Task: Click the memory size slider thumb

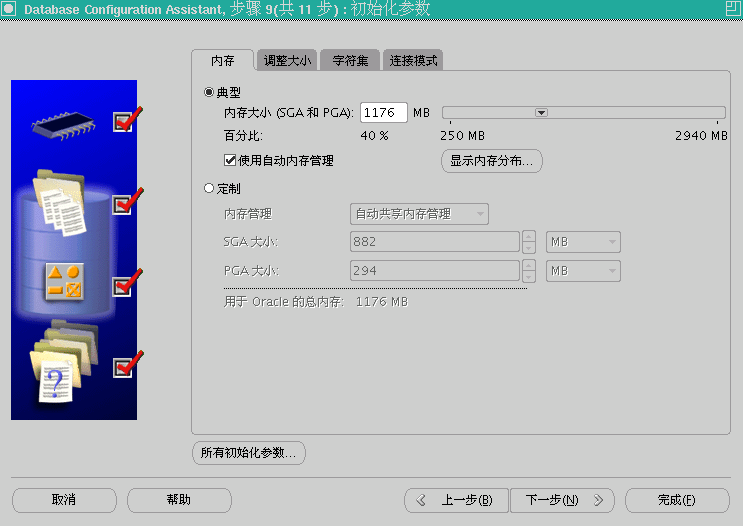Action: coord(542,113)
